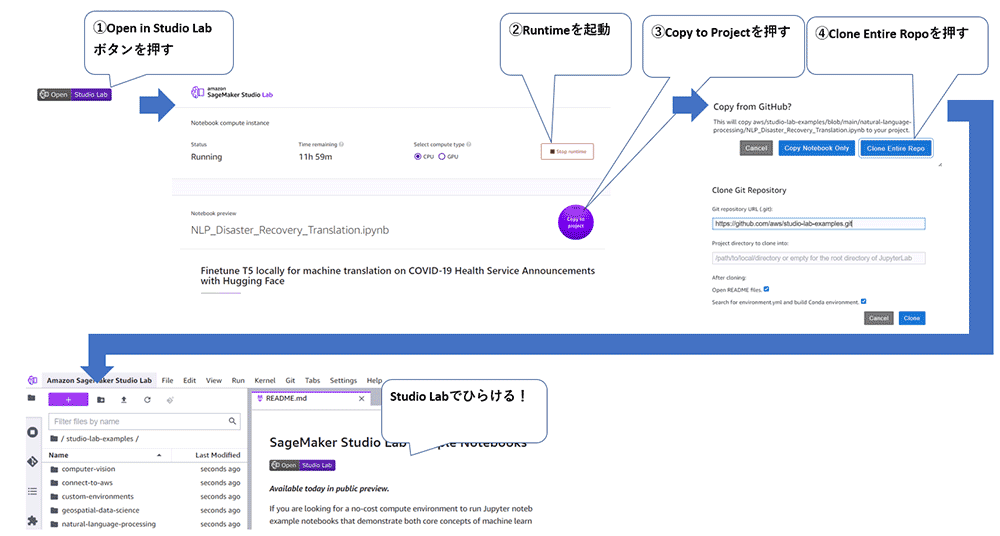
Task: Open the file browser sidebar folder icon
Action: click(x=32, y=398)
